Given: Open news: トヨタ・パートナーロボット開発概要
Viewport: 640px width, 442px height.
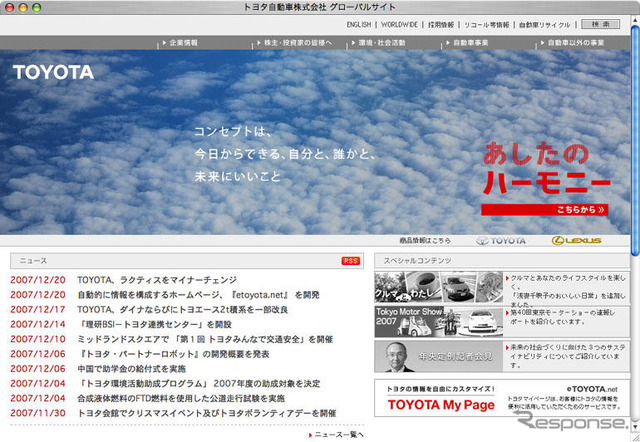Looking at the screenshot, I should click(174, 354).
